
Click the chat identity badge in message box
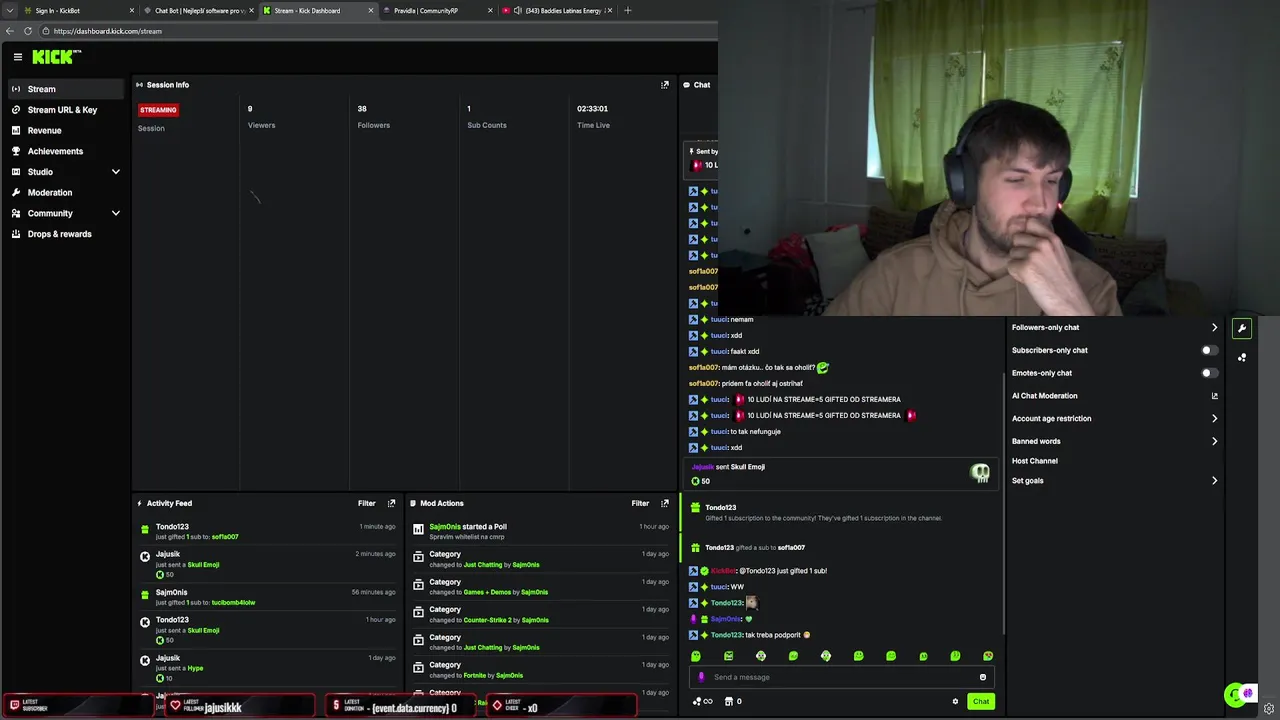[x=701, y=677]
